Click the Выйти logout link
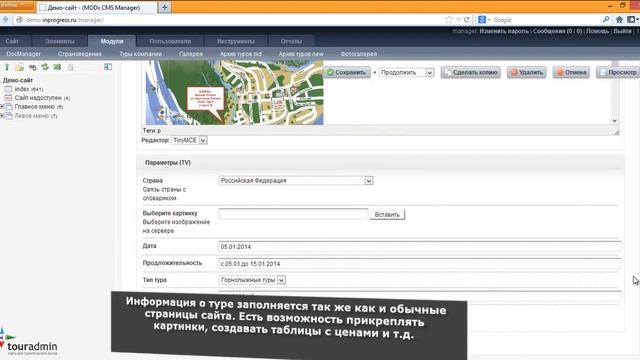Viewport: 640px width, 360px height. (622, 31)
